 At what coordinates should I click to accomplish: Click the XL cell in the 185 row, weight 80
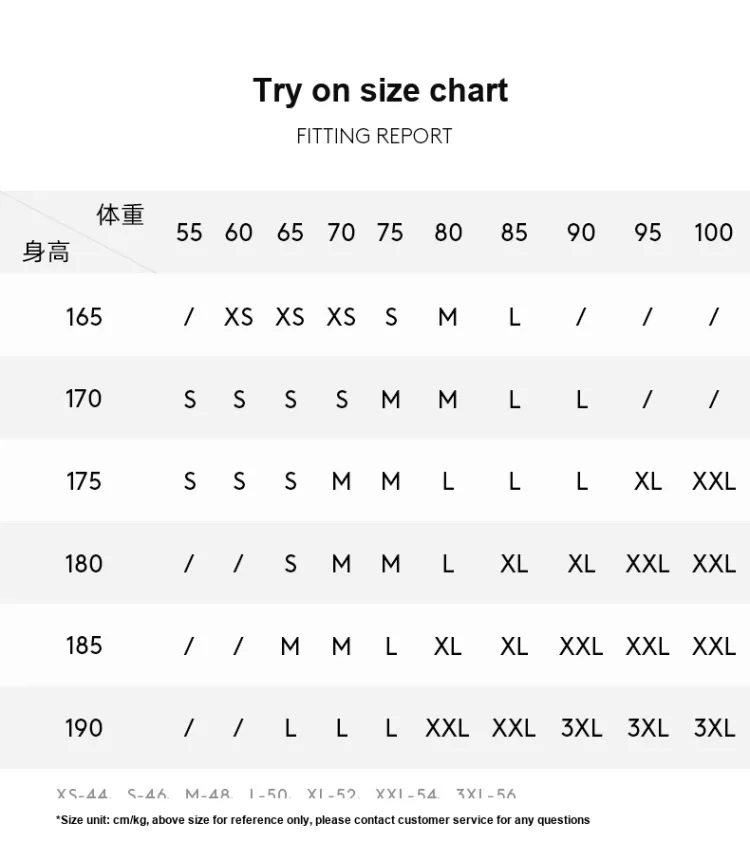(x=448, y=646)
